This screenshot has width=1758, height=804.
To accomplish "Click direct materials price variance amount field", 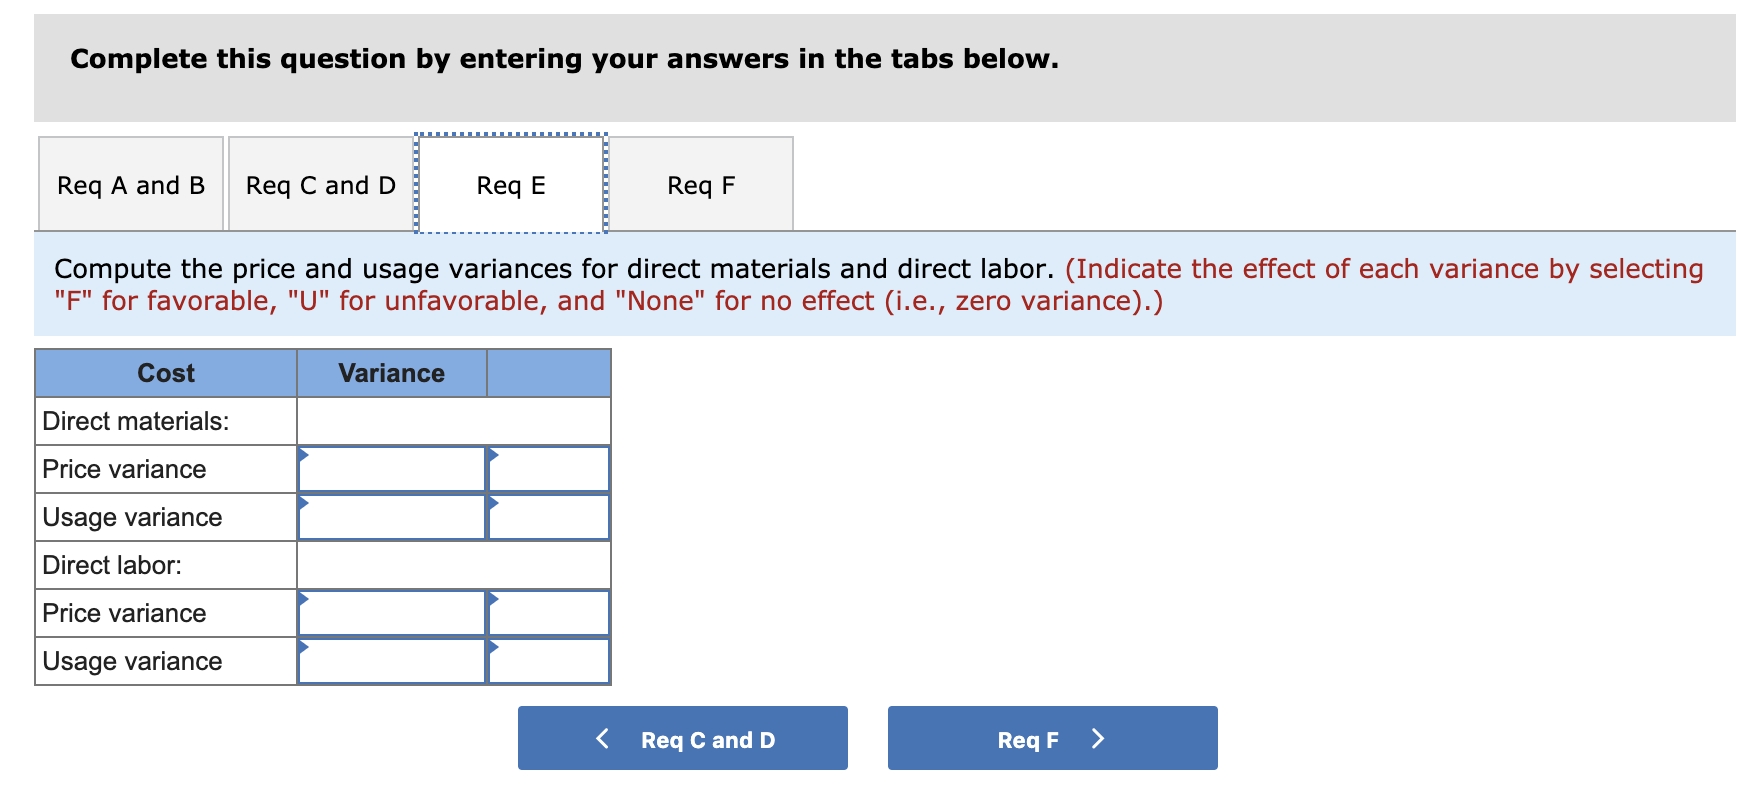I will click(x=392, y=469).
